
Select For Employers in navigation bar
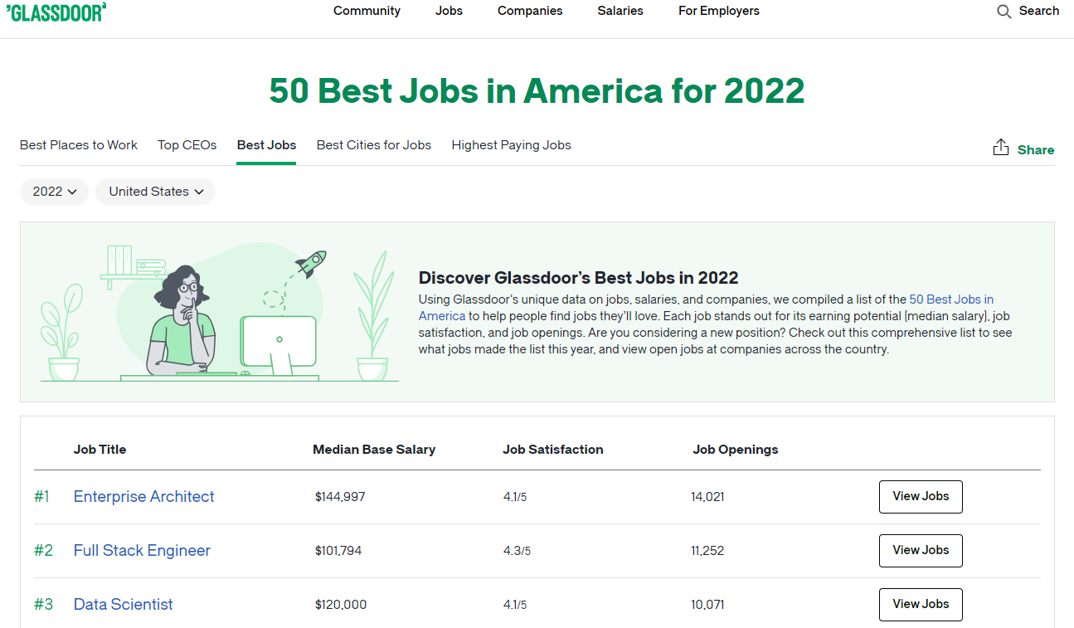coord(718,11)
